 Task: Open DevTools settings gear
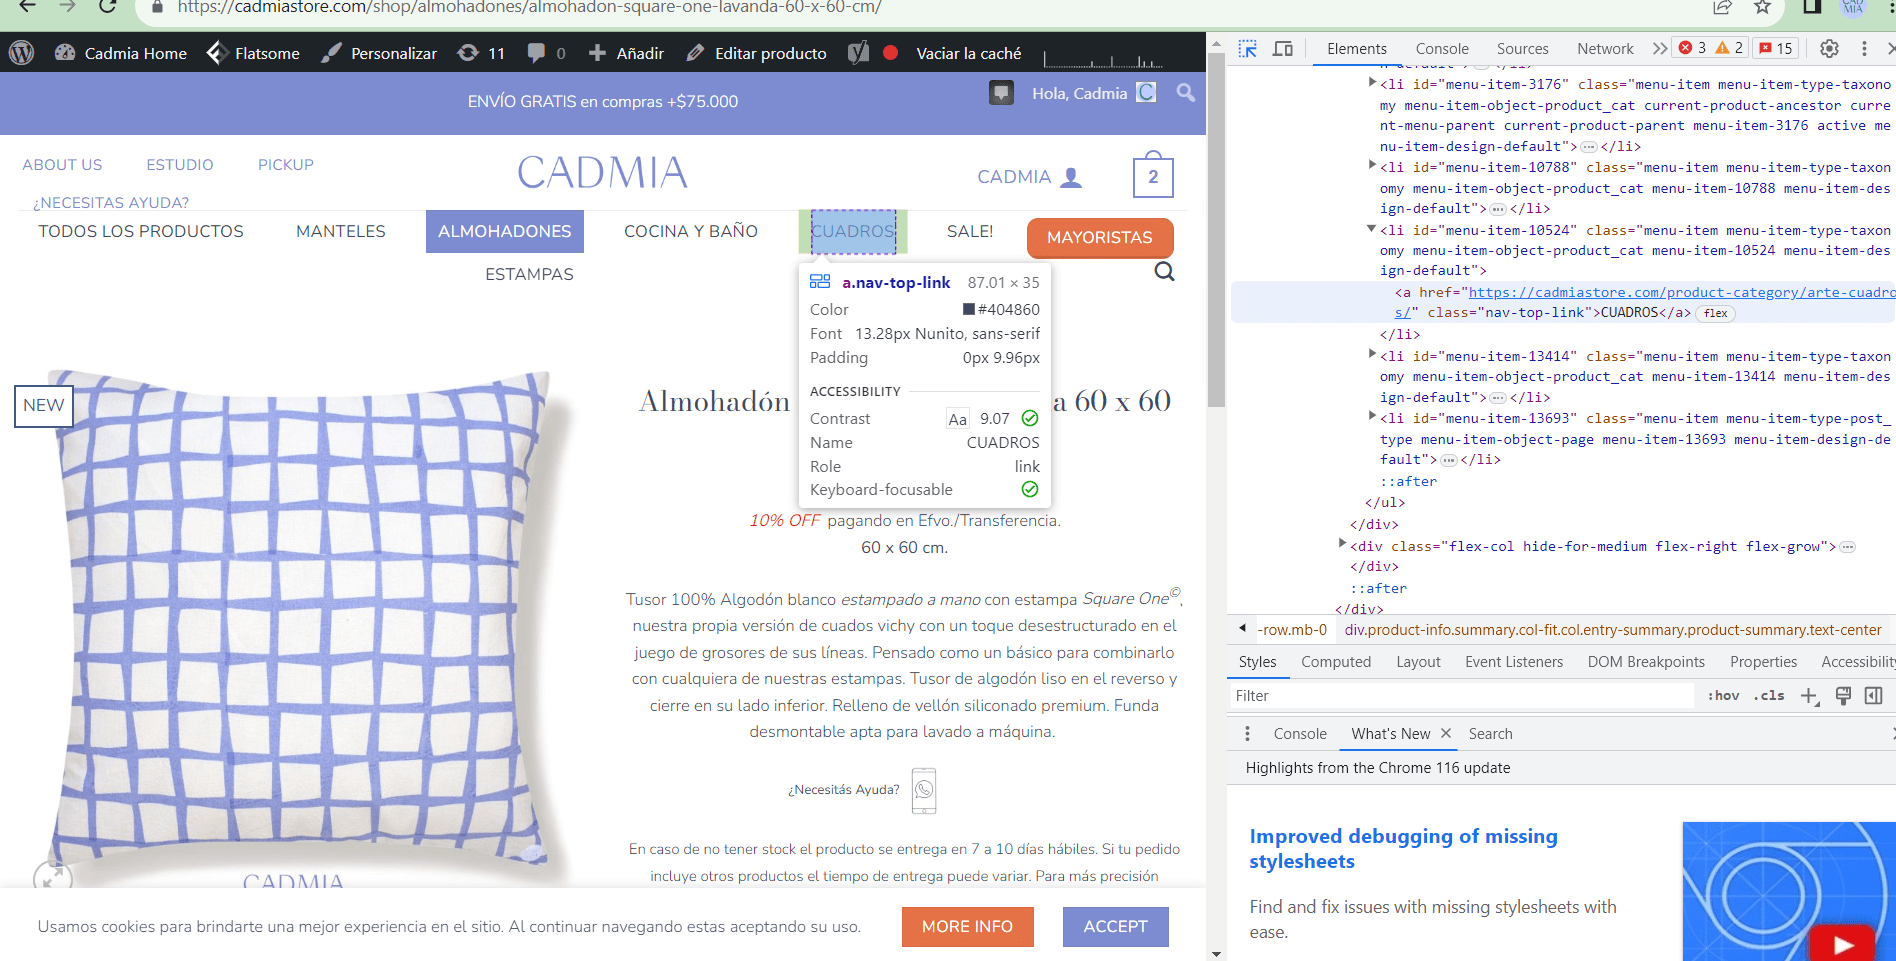click(x=1829, y=48)
